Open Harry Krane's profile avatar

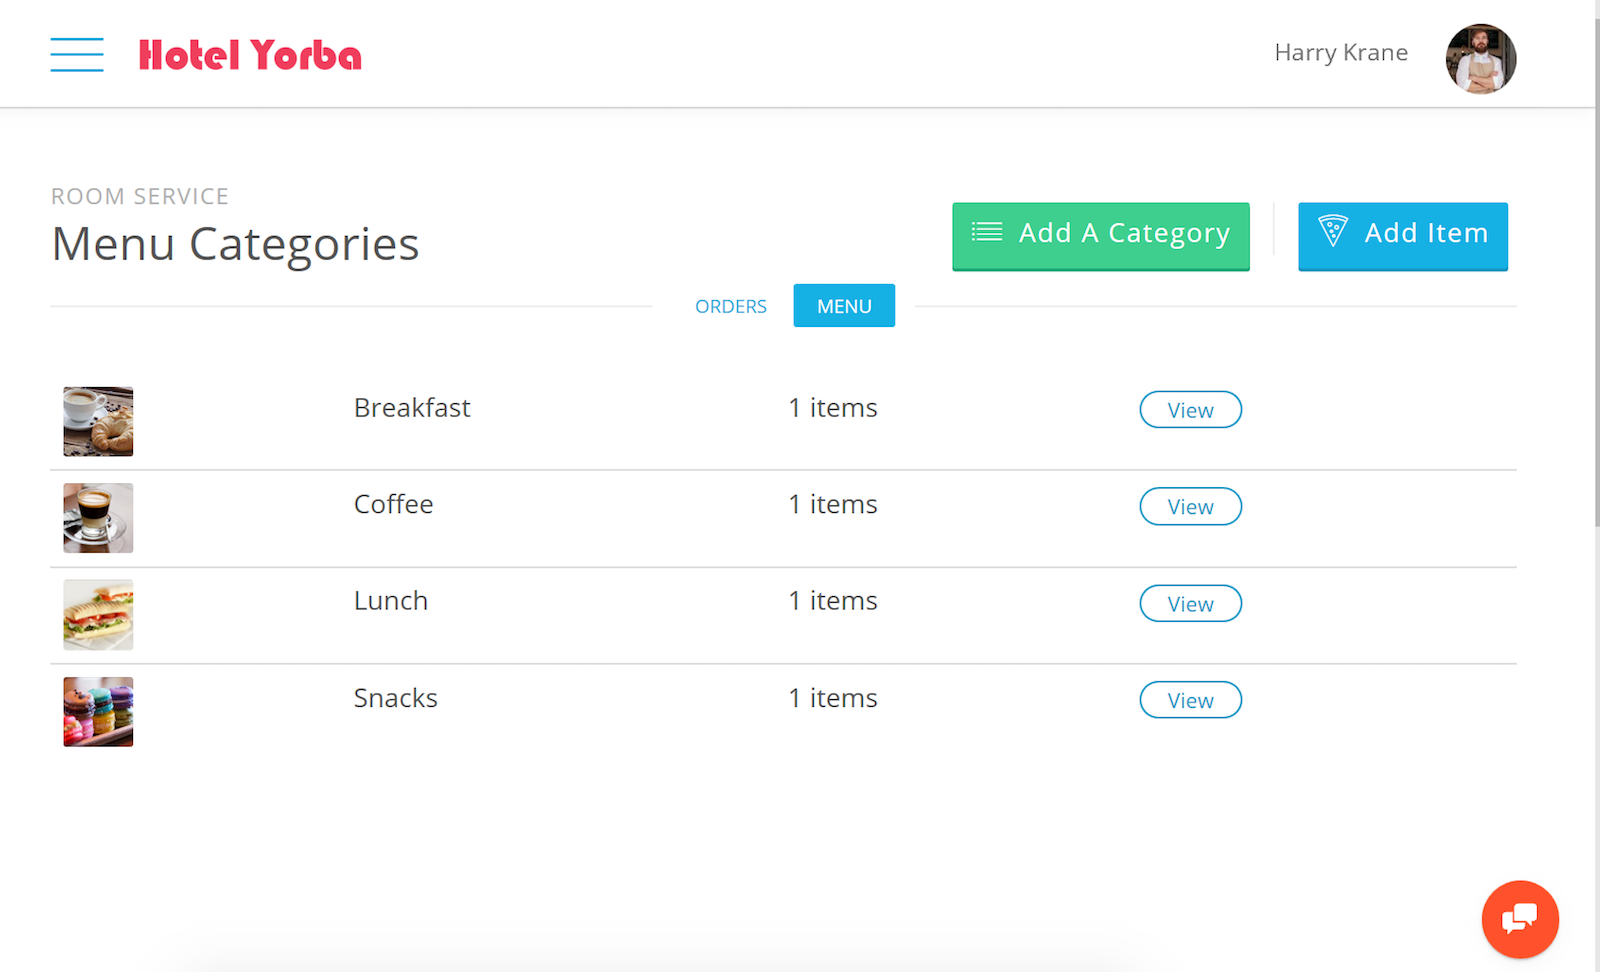pos(1480,59)
